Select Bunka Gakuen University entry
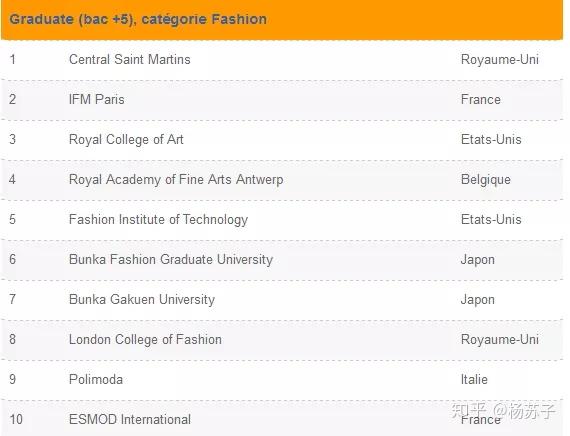Screen dimensions: 570x436 coord(142,300)
